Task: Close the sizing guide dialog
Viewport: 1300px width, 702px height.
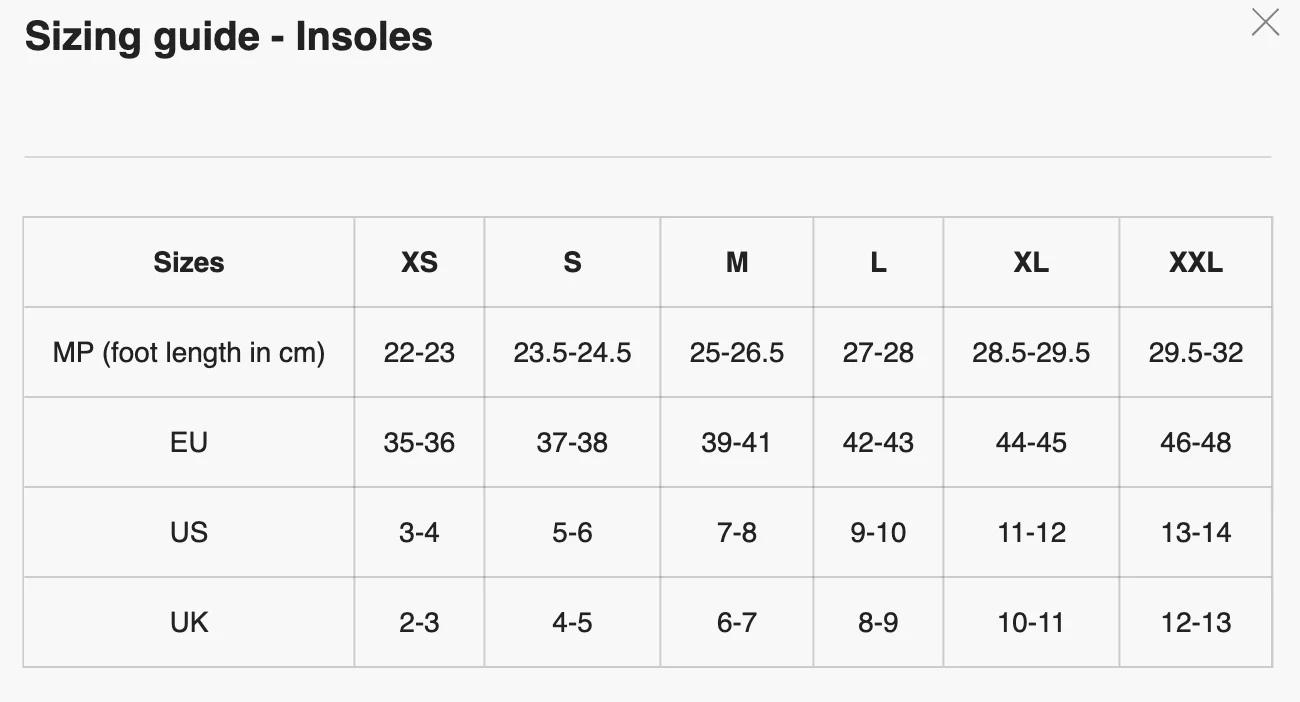Action: tap(1265, 22)
